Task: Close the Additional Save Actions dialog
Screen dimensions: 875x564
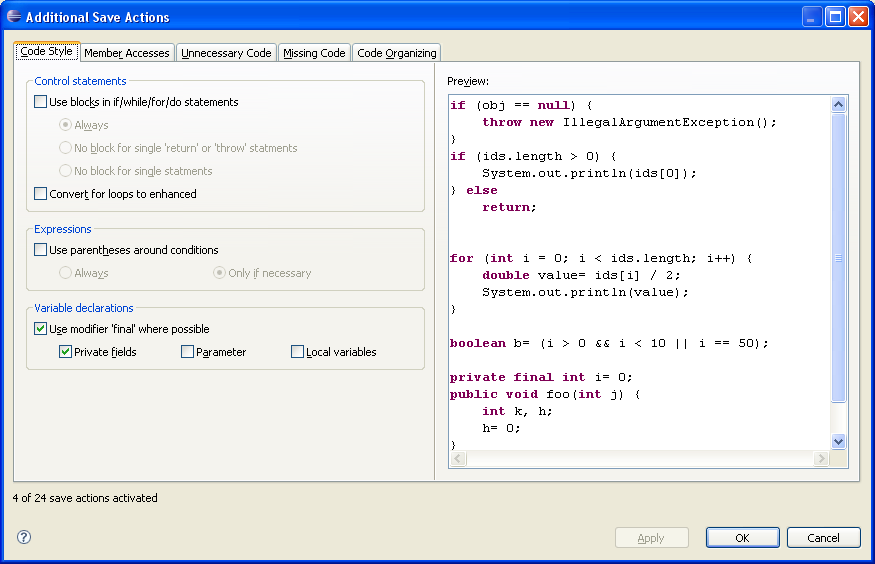Action: [858, 17]
